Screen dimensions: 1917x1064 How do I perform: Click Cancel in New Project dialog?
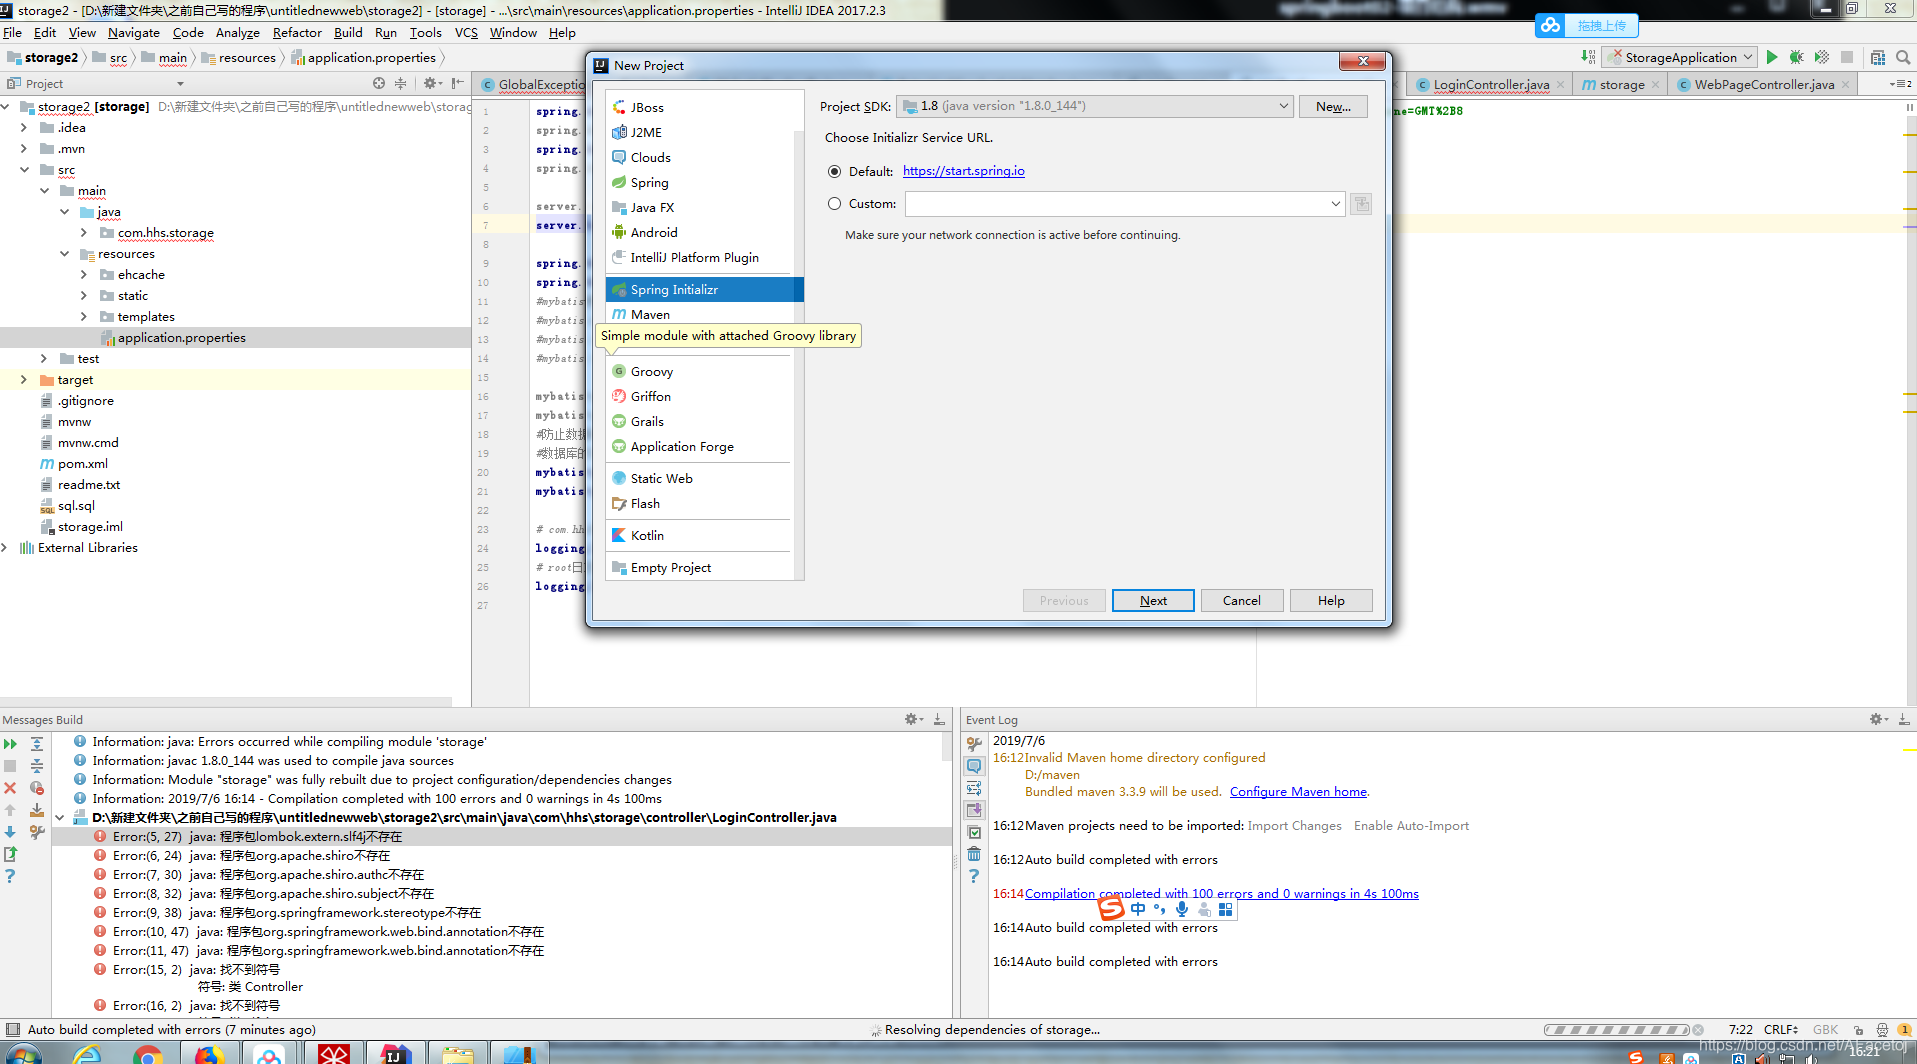click(1241, 601)
